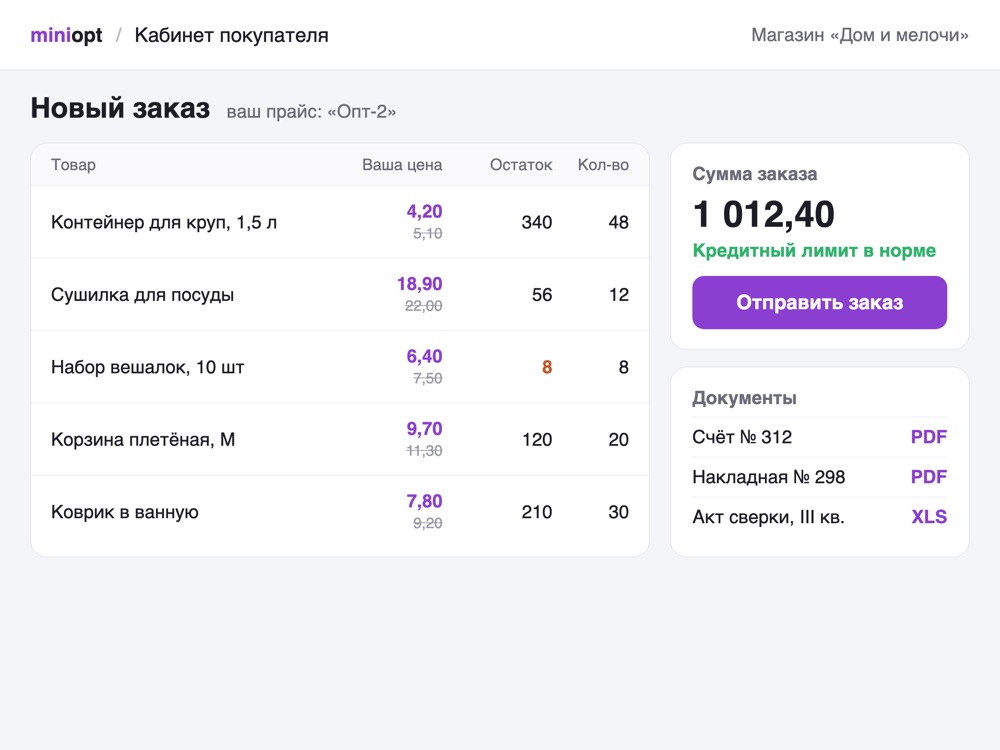Click crossed-out old price 11,30
This screenshot has height=750, width=1000.
(424, 451)
